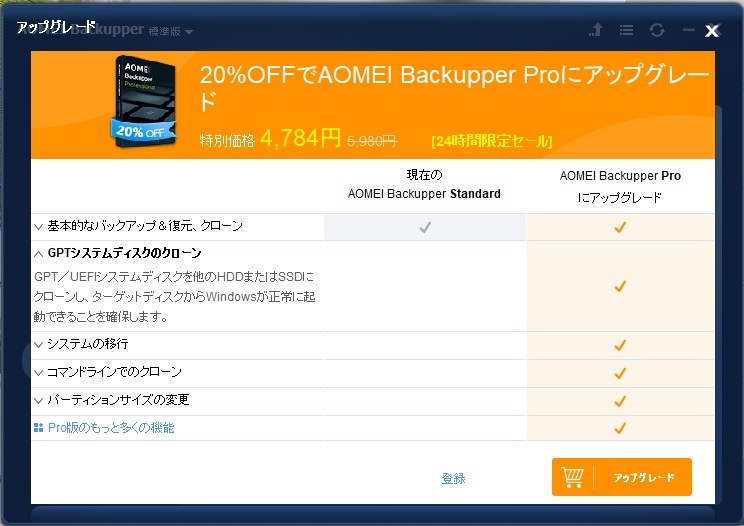Click the GPT／UEFI description paragraph
The image size is (744, 526).
pos(175,296)
